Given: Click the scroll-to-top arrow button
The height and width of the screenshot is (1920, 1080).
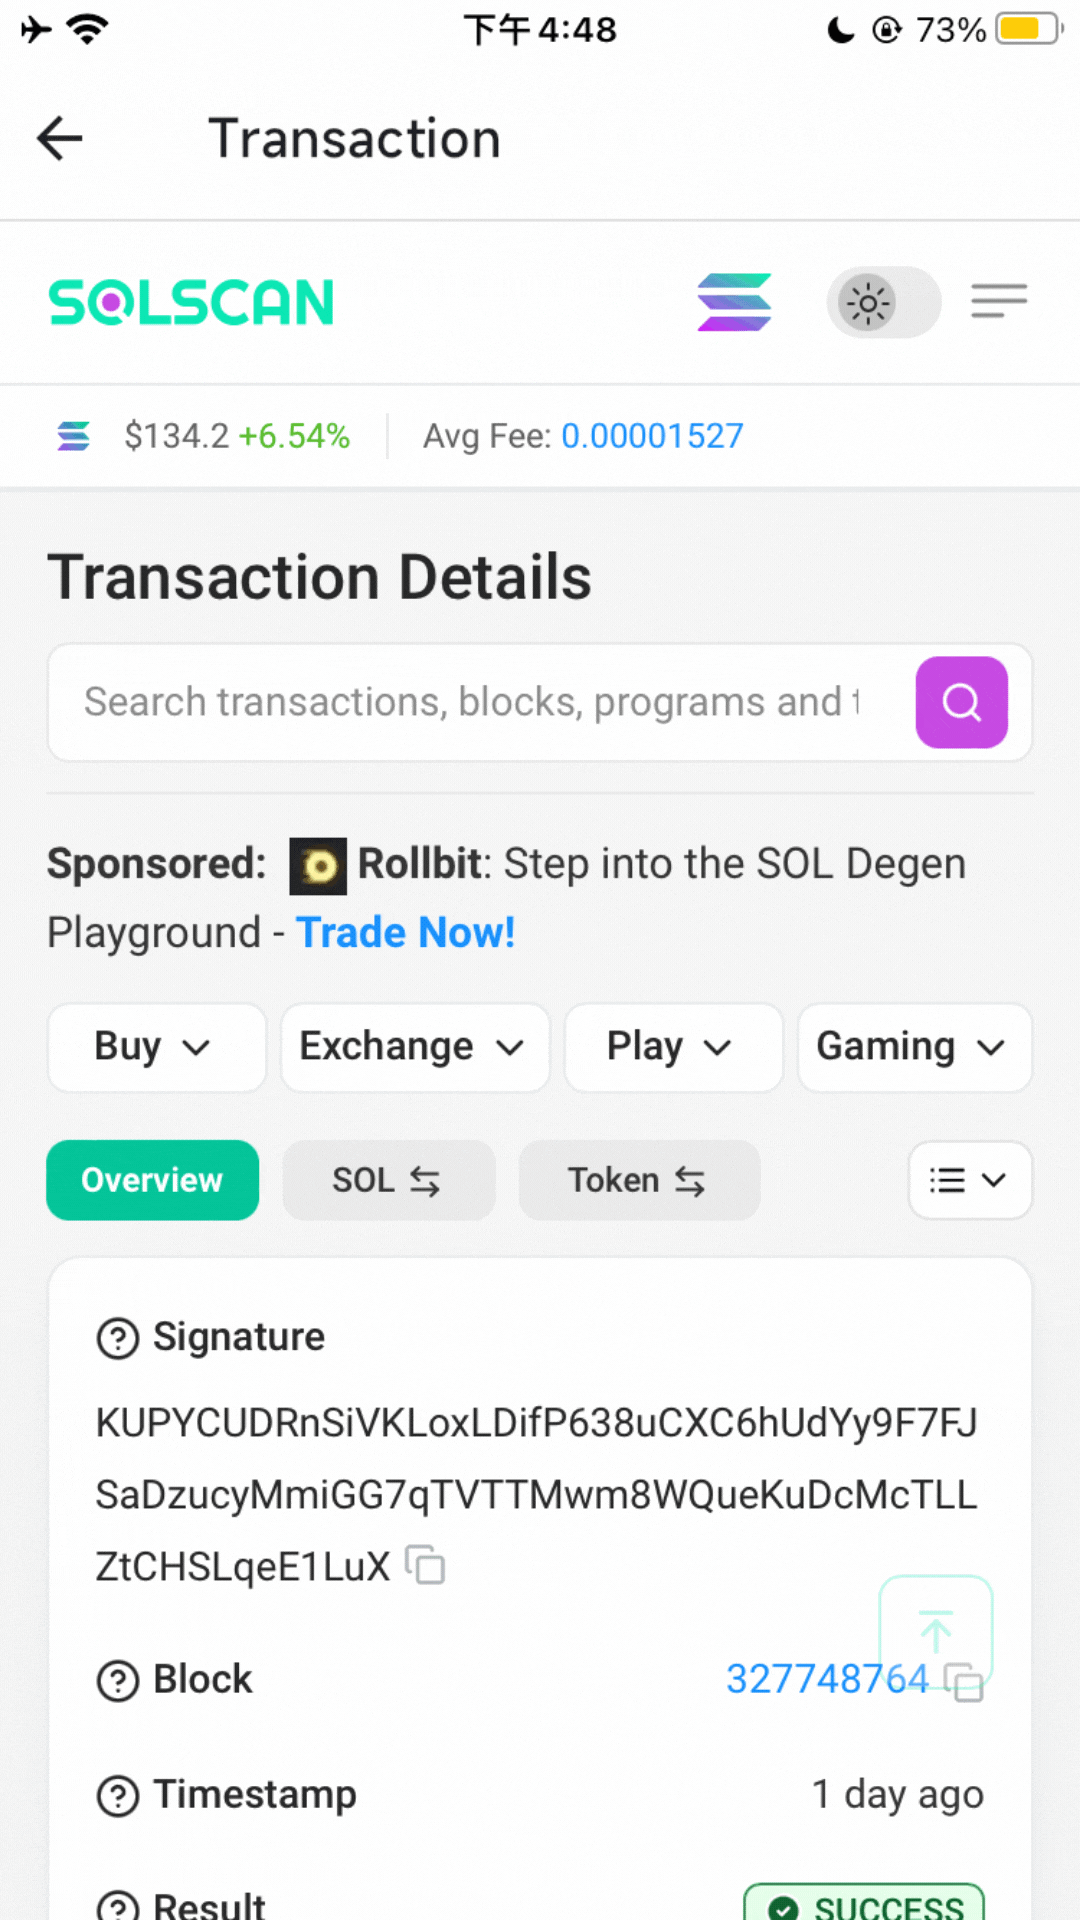Looking at the screenshot, I should coord(935,1630).
